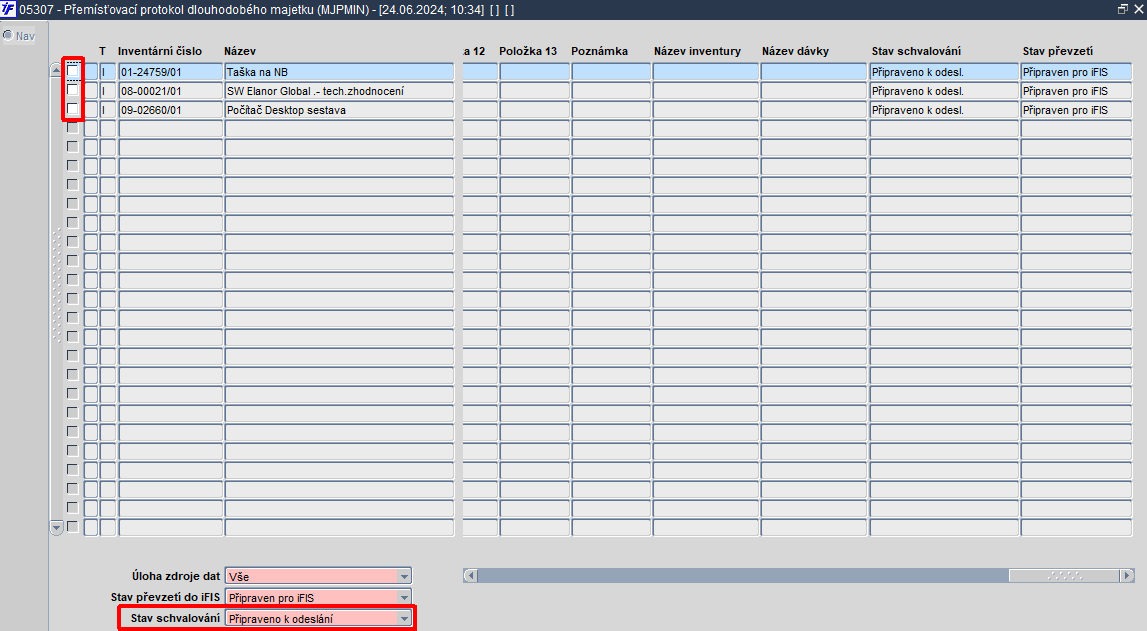Click the Inventární číslo column header
The height and width of the screenshot is (631, 1147).
pyautogui.click(x=159, y=51)
